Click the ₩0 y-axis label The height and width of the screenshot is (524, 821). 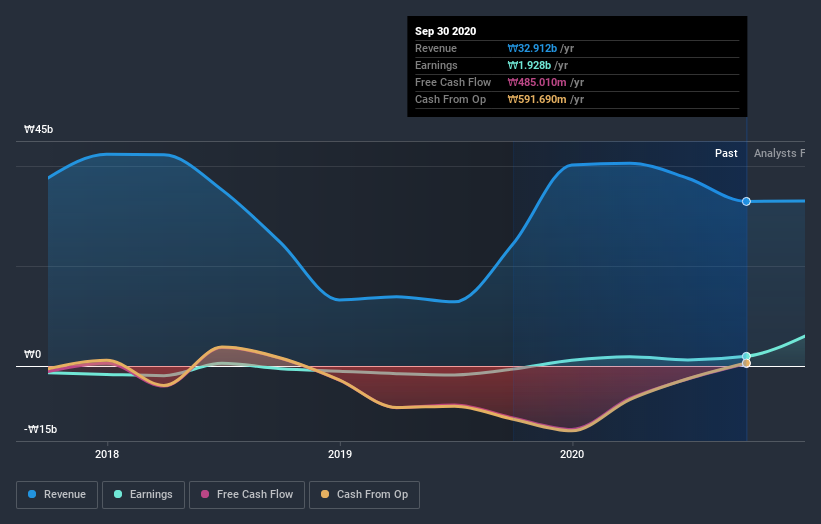pyautogui.click(x=32, y=354)
